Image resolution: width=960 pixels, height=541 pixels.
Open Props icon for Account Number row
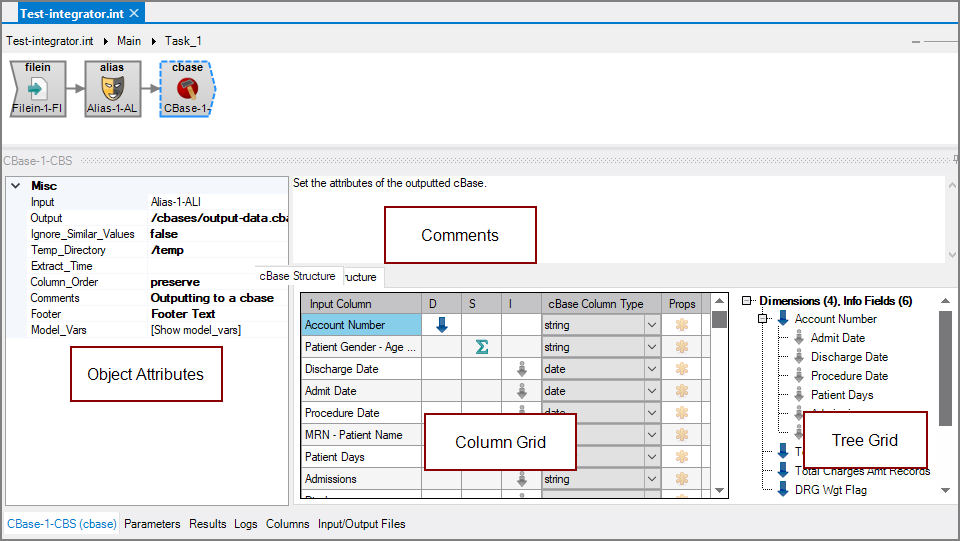682,325
